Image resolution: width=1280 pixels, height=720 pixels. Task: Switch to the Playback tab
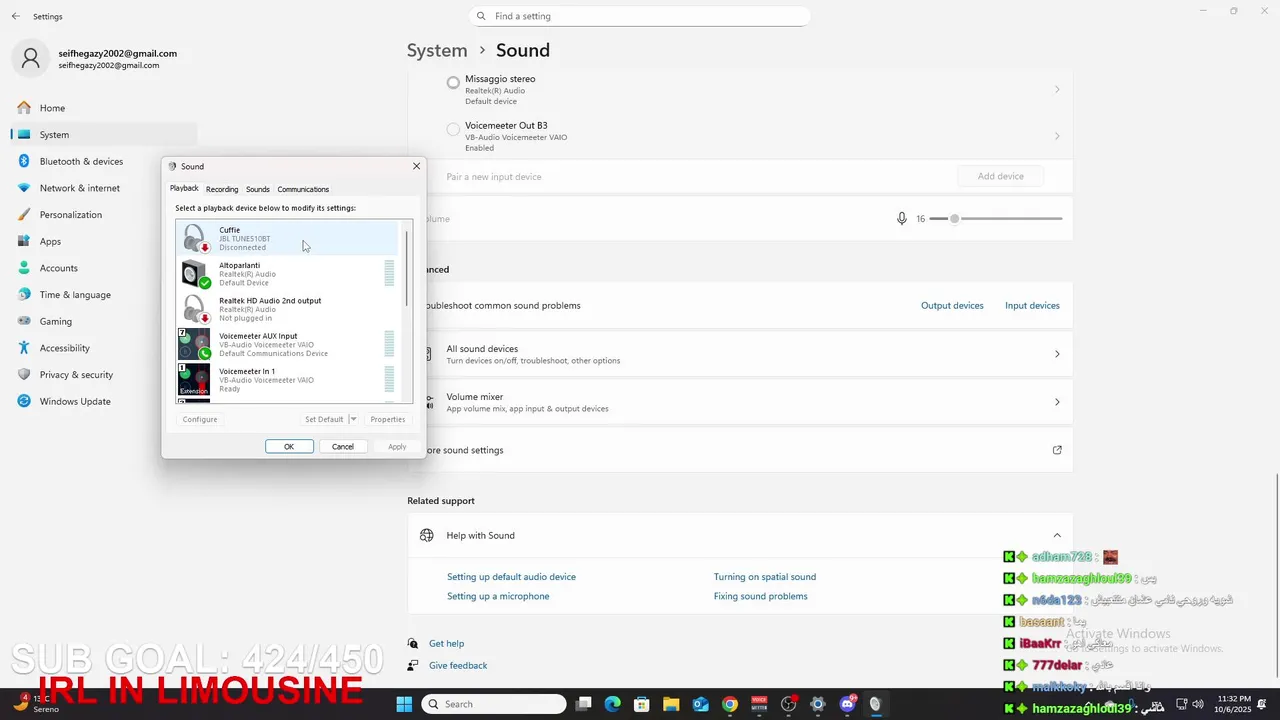click(x=184, y=188)
